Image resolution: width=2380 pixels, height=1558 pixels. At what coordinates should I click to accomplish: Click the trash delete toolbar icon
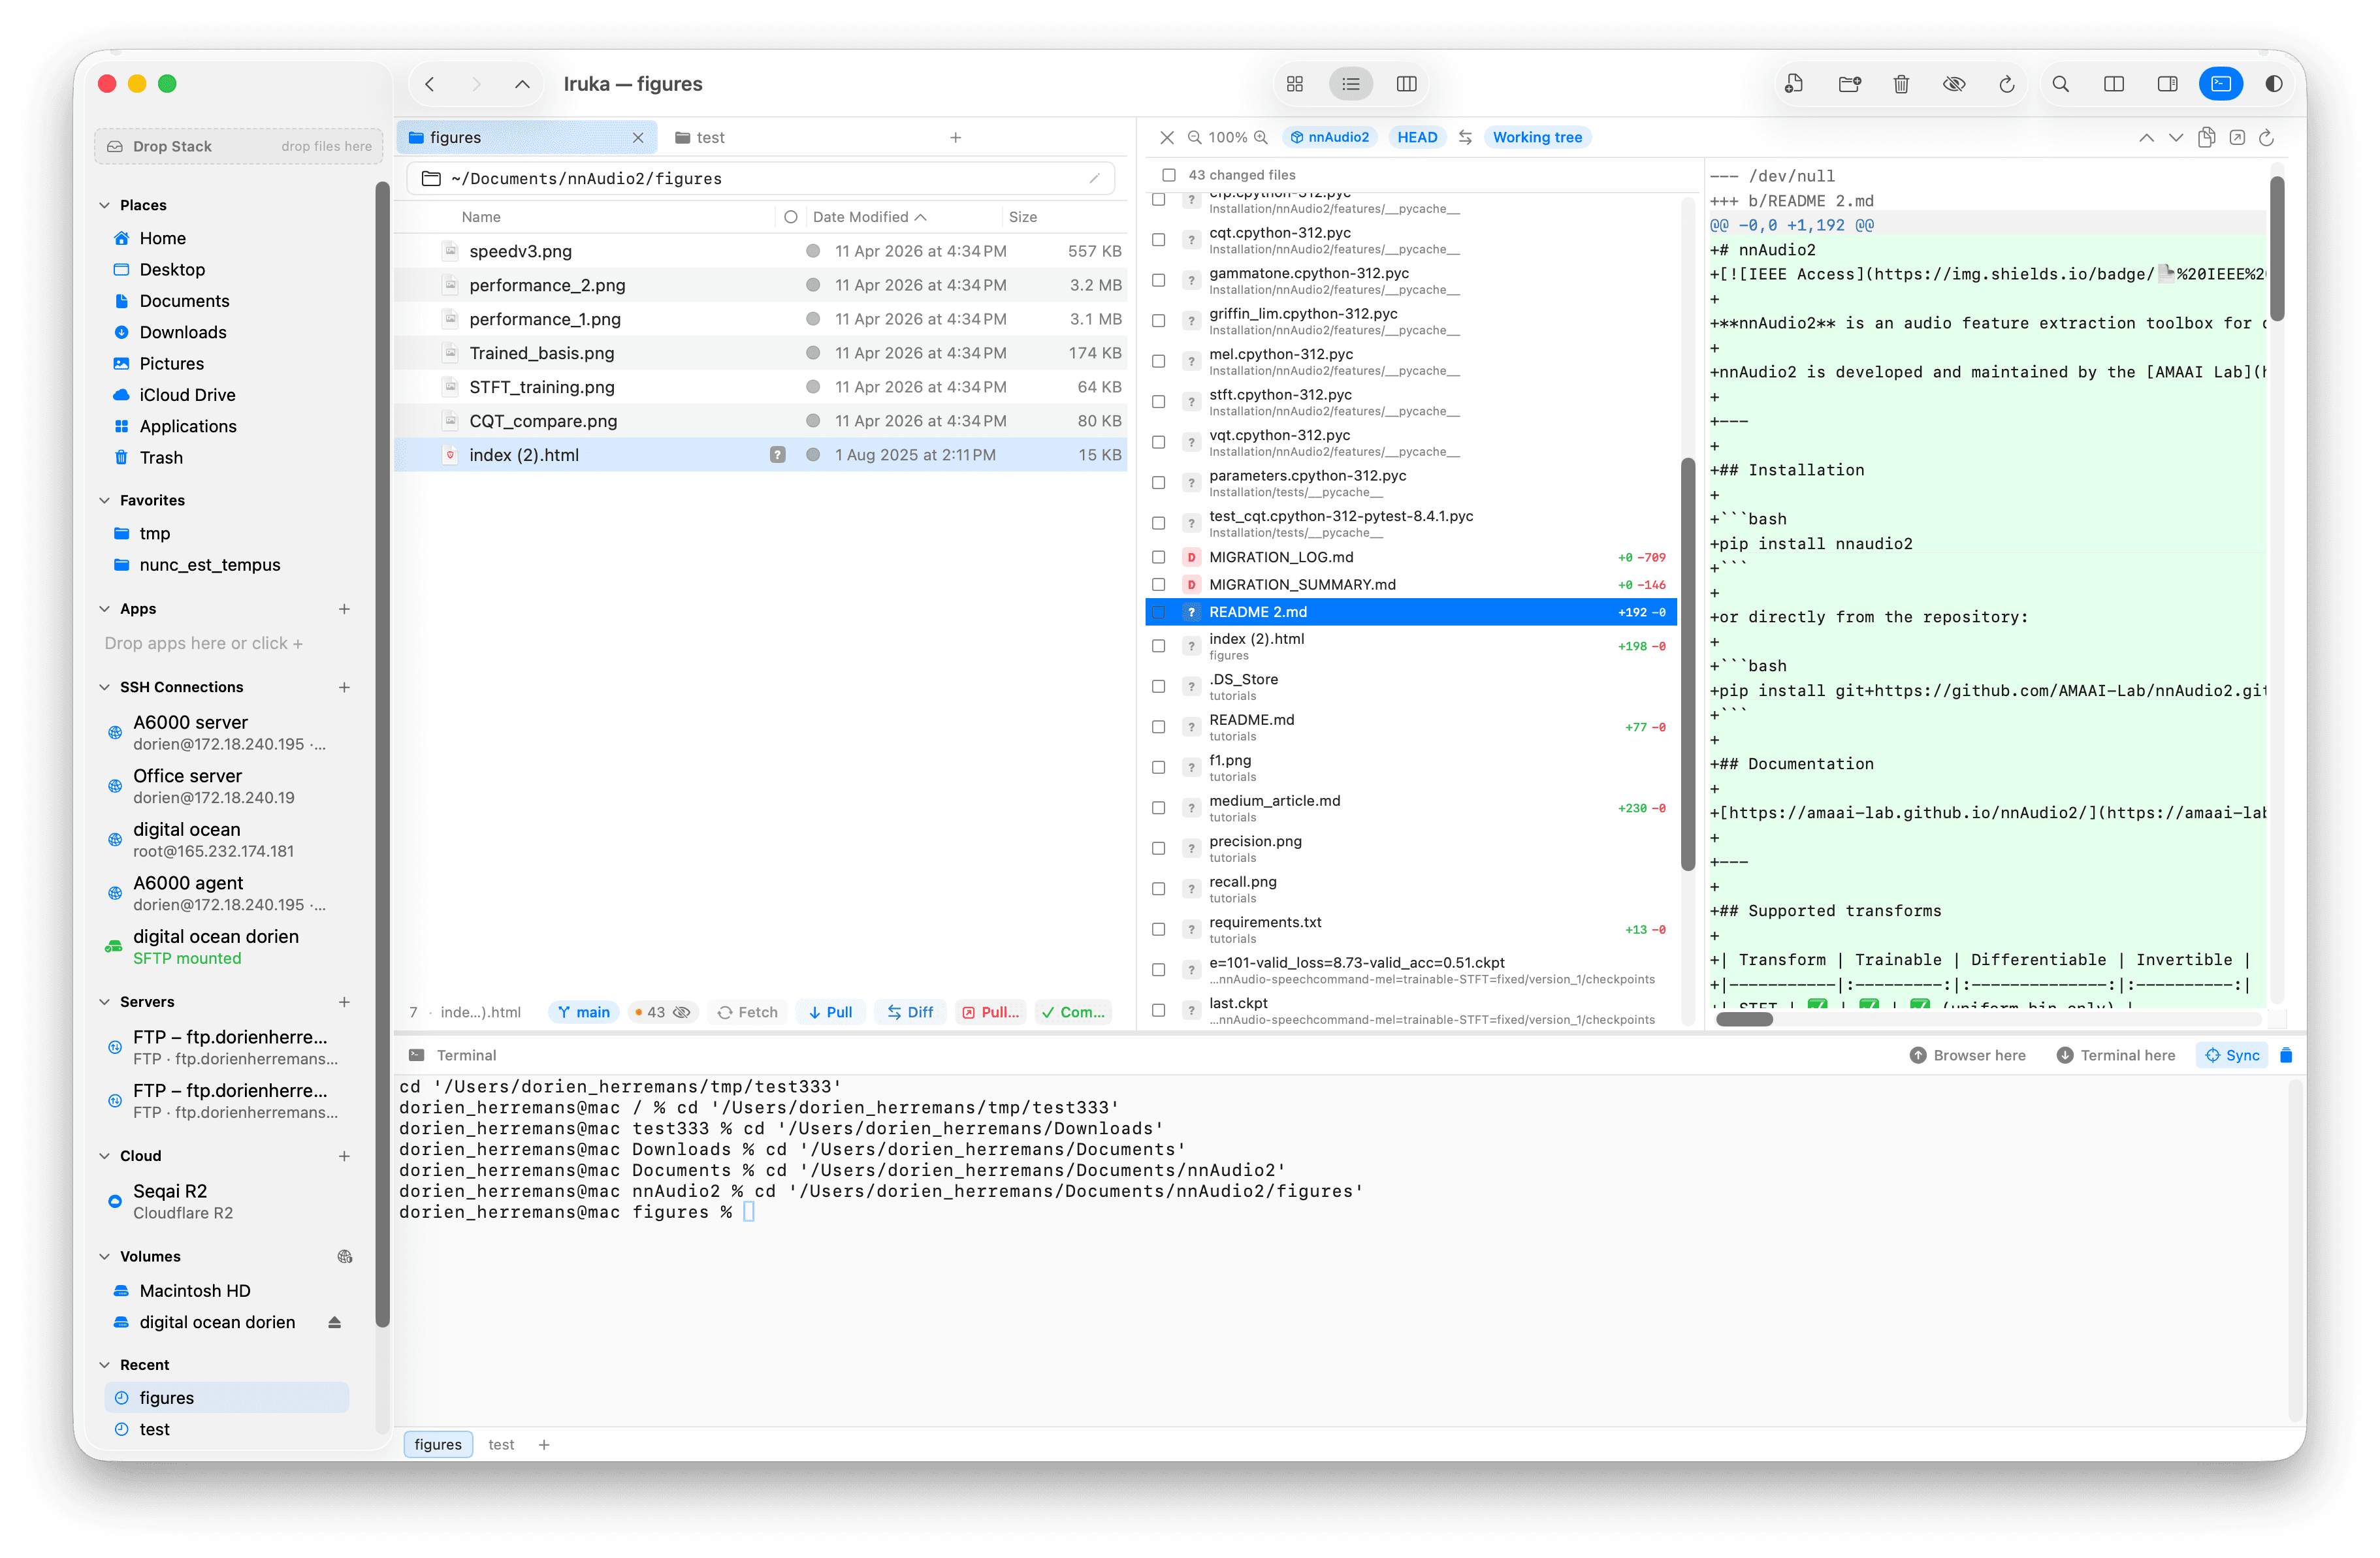(1901, 84)
